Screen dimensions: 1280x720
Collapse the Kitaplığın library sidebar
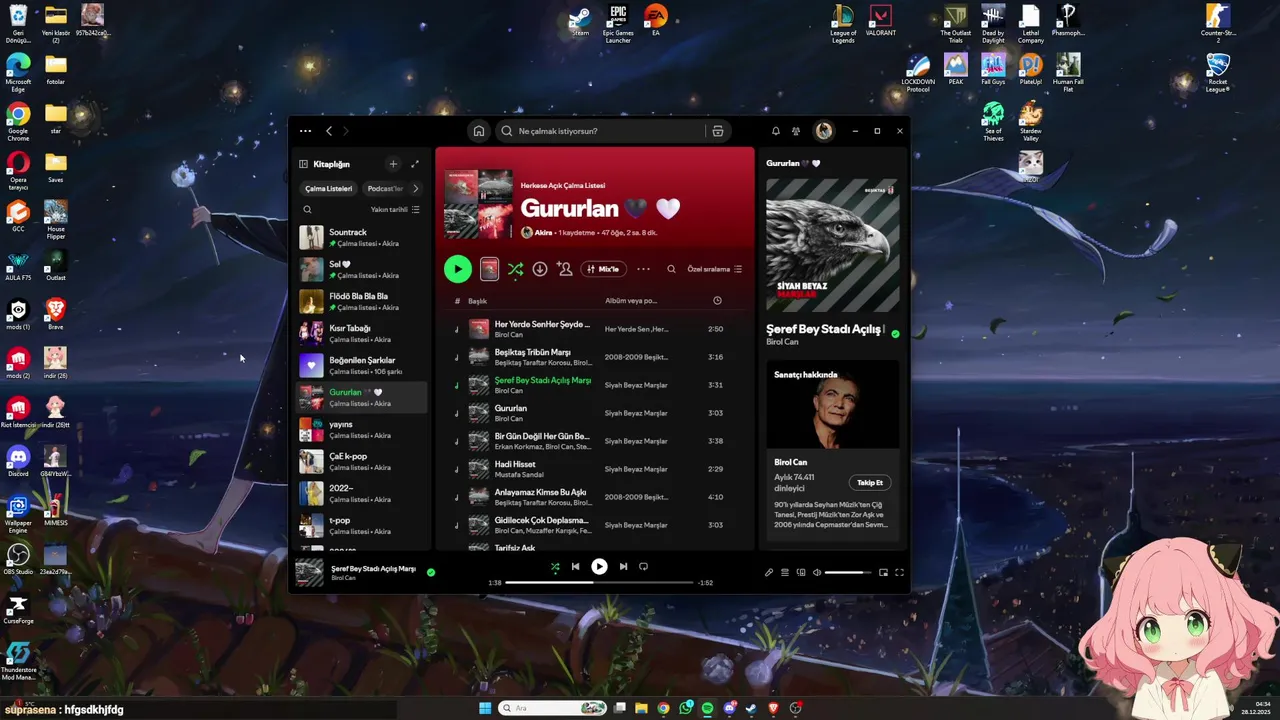tap(303, 164)
